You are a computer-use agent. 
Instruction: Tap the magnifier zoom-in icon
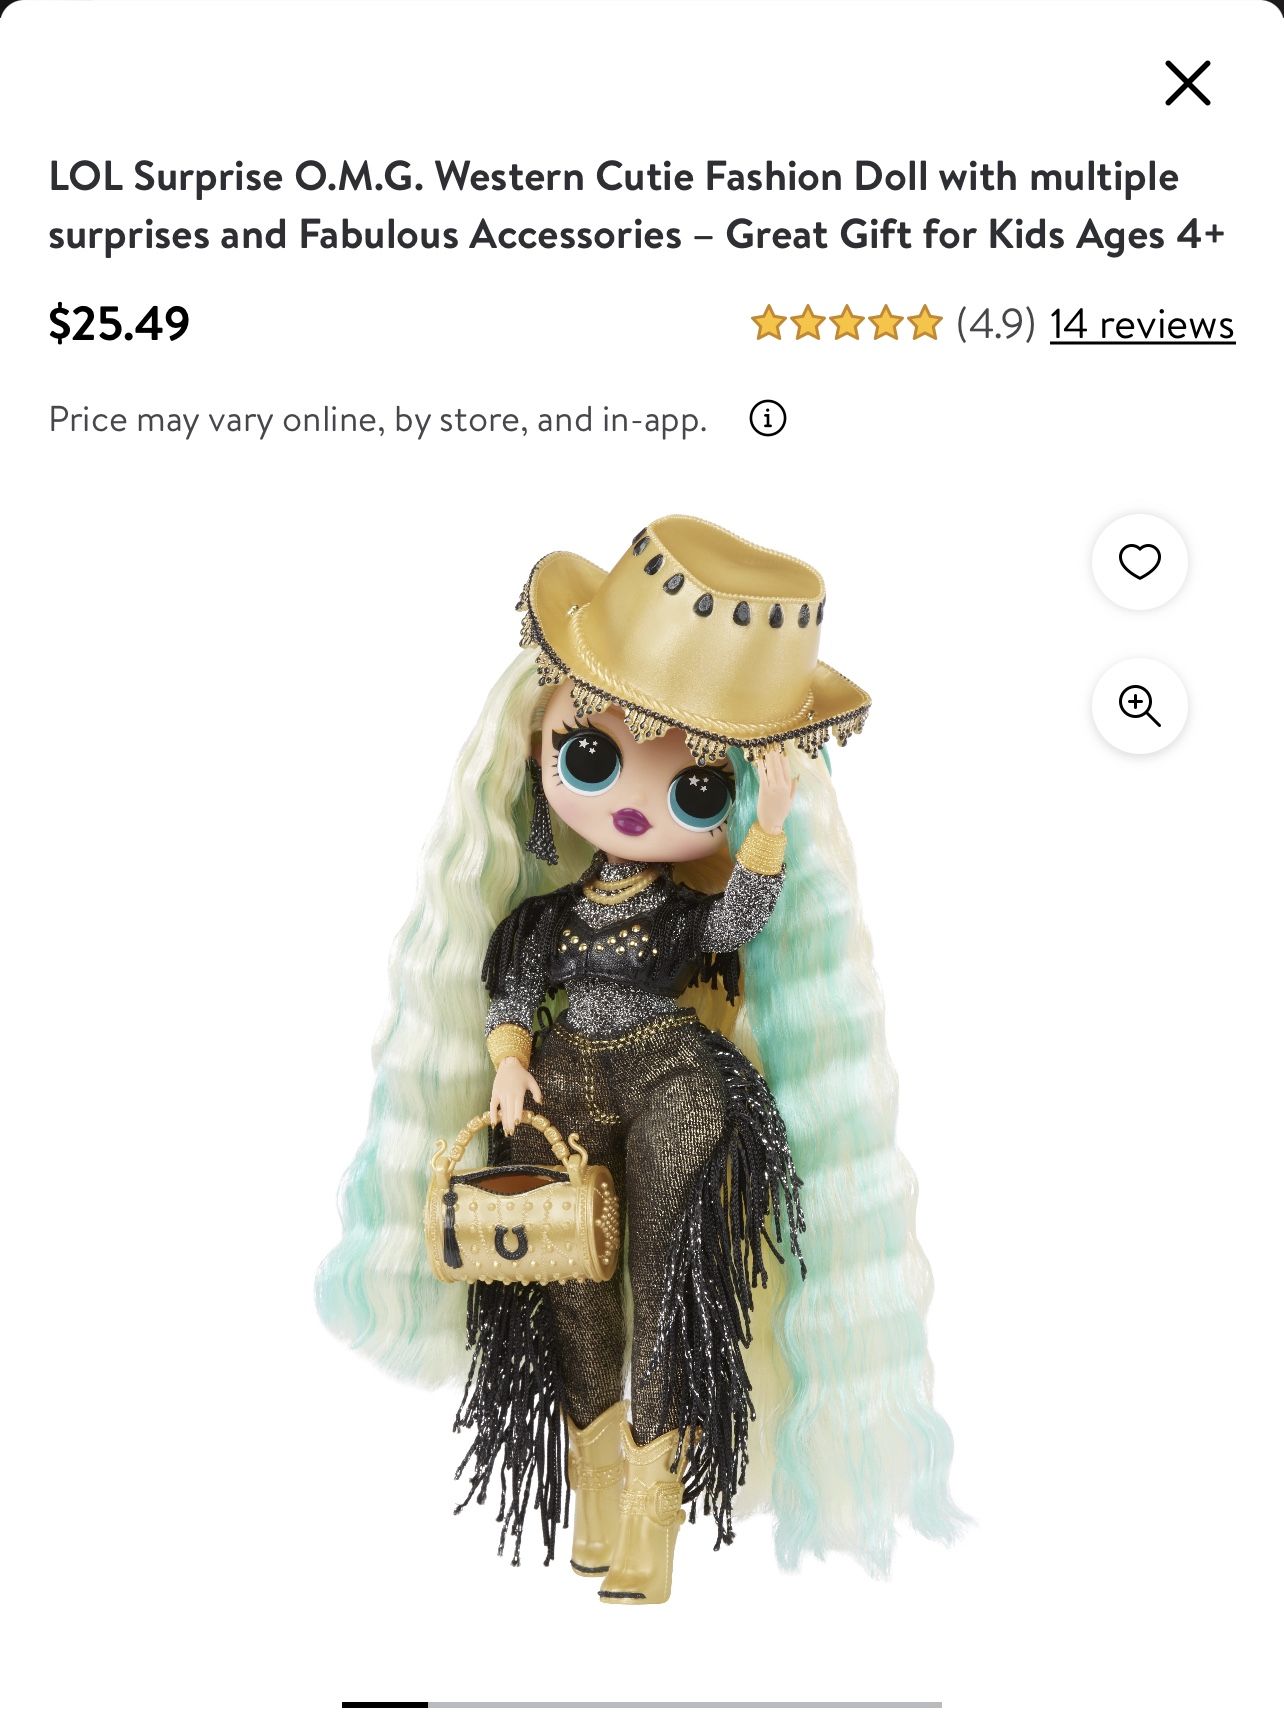point(1139,706)
